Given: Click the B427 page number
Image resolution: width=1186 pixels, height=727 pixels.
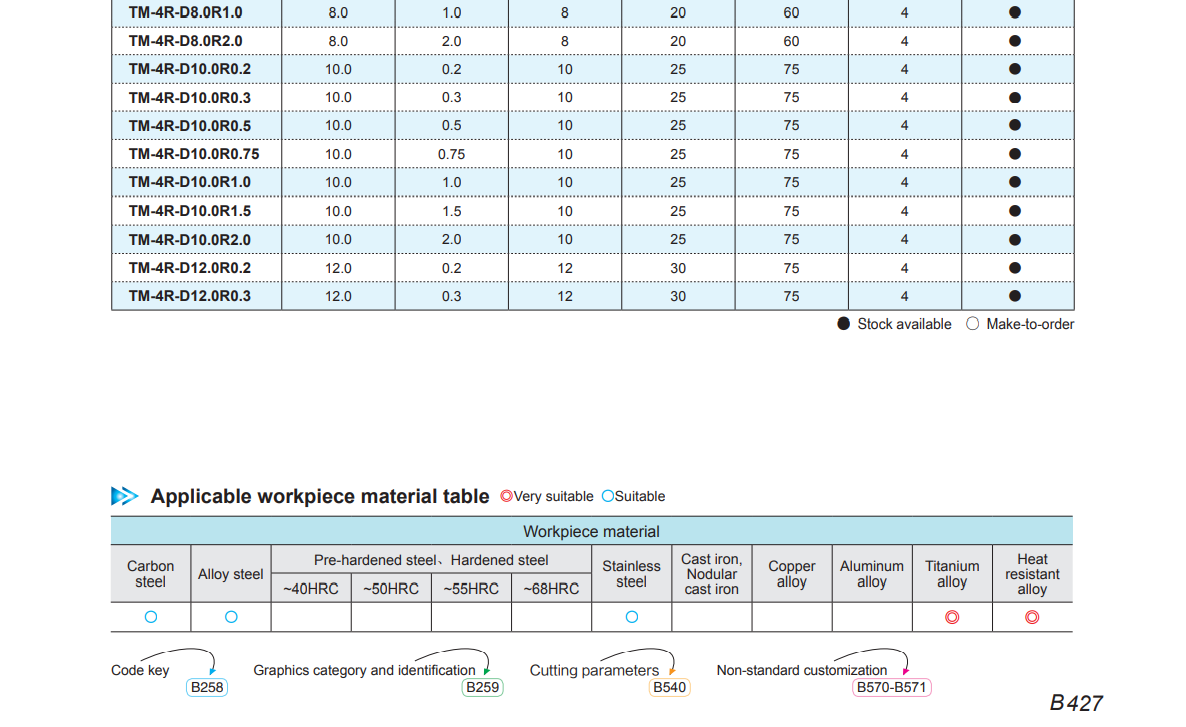Looking at the screenshot, I should (1076, 703).
